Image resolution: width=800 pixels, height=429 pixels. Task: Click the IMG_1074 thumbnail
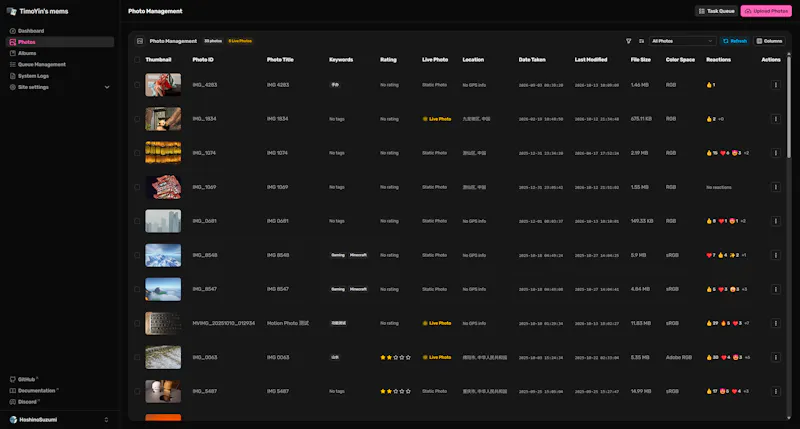[163, 153]
